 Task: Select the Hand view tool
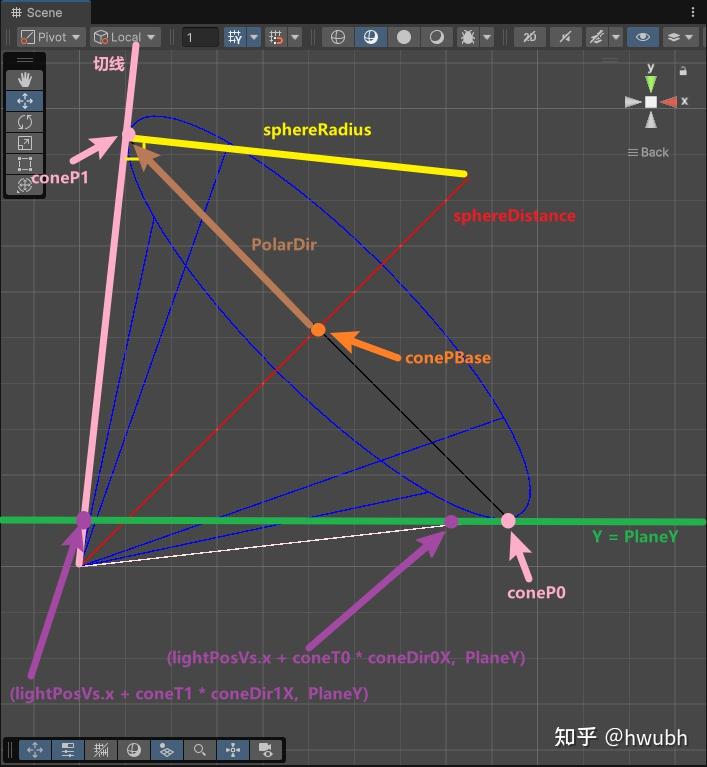click(24, 80)
